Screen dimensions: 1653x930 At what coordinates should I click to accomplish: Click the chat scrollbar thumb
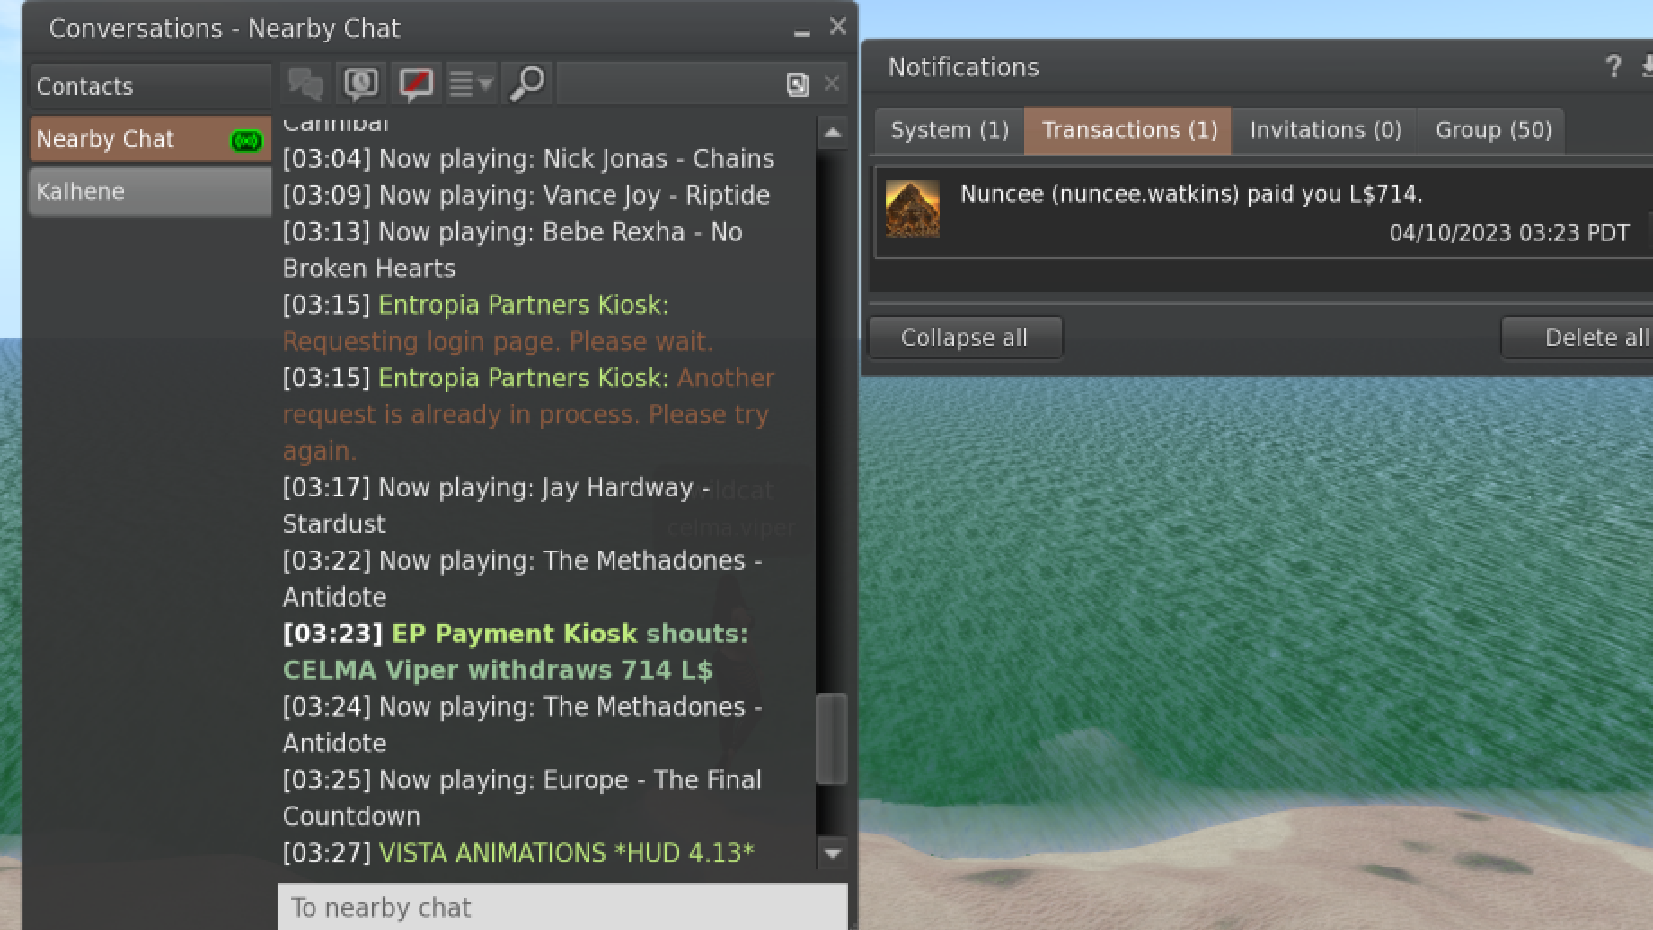[x=832, y=739]
